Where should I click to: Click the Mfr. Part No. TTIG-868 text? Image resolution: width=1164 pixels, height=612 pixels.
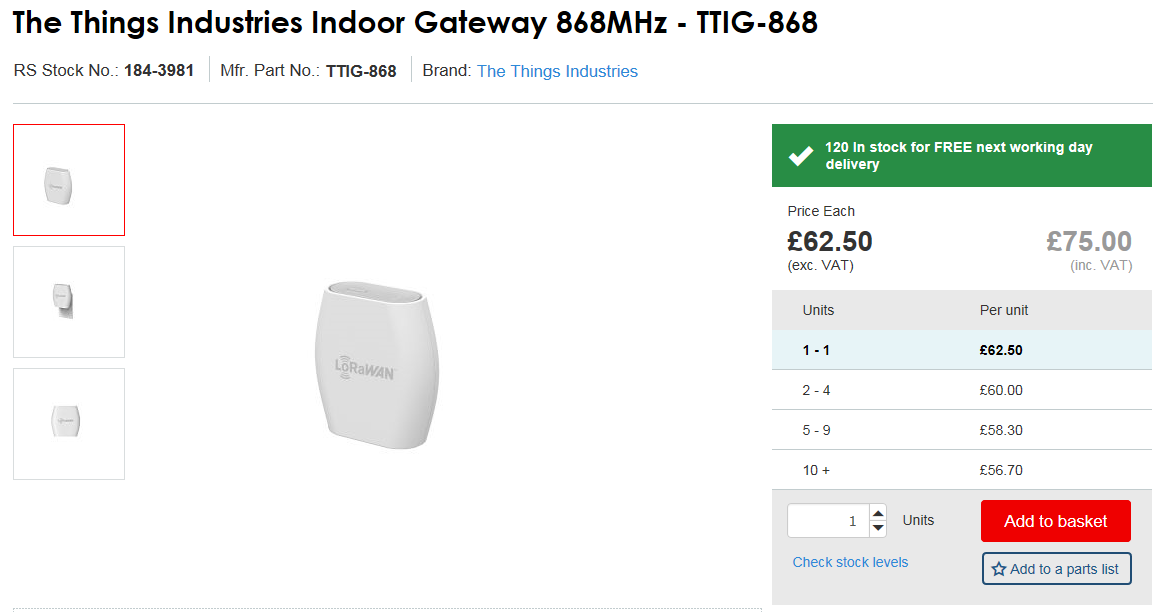pyautogui.click(x=308, y=71)
